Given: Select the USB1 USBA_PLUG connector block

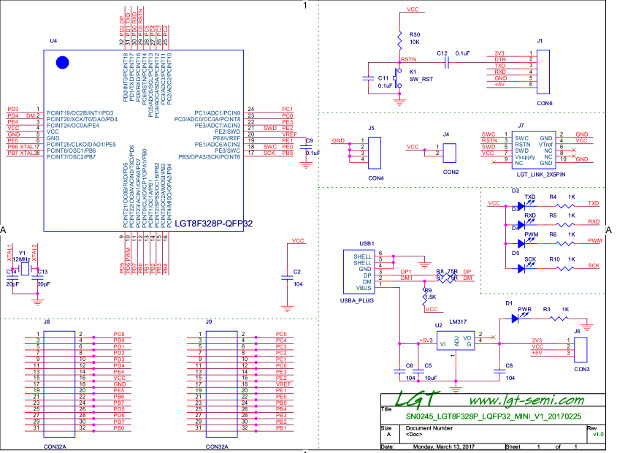Looking at the screenshot, I should click(358, 272).
